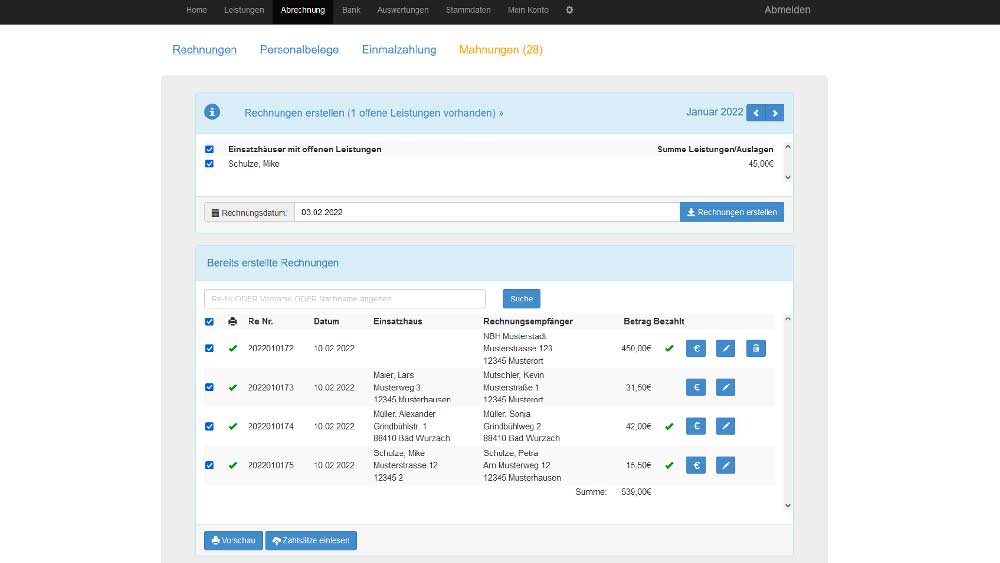Edit invoice 2022010172 with pencil icon
Screen dimensions: 1000x563
725,348
